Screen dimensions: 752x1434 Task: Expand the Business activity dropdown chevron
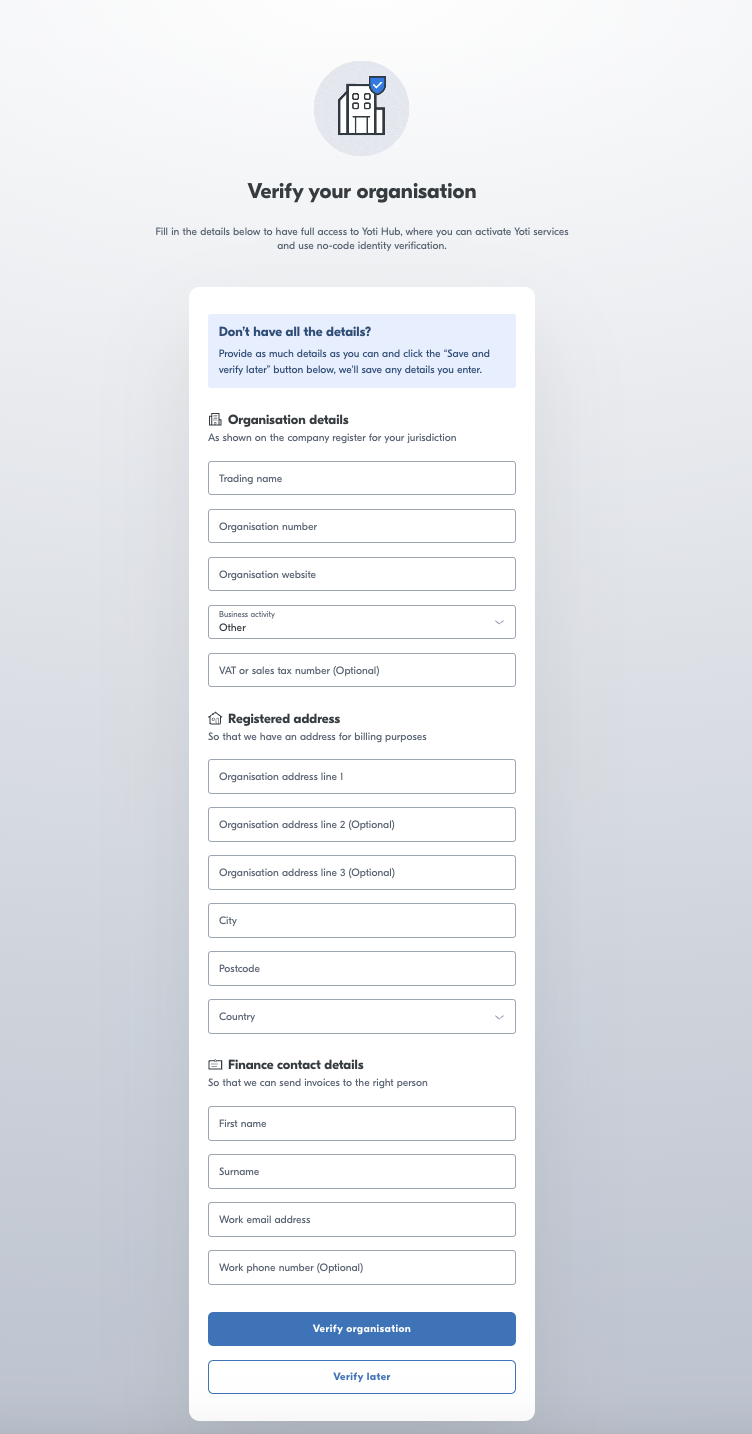click(x=499, y=622)
